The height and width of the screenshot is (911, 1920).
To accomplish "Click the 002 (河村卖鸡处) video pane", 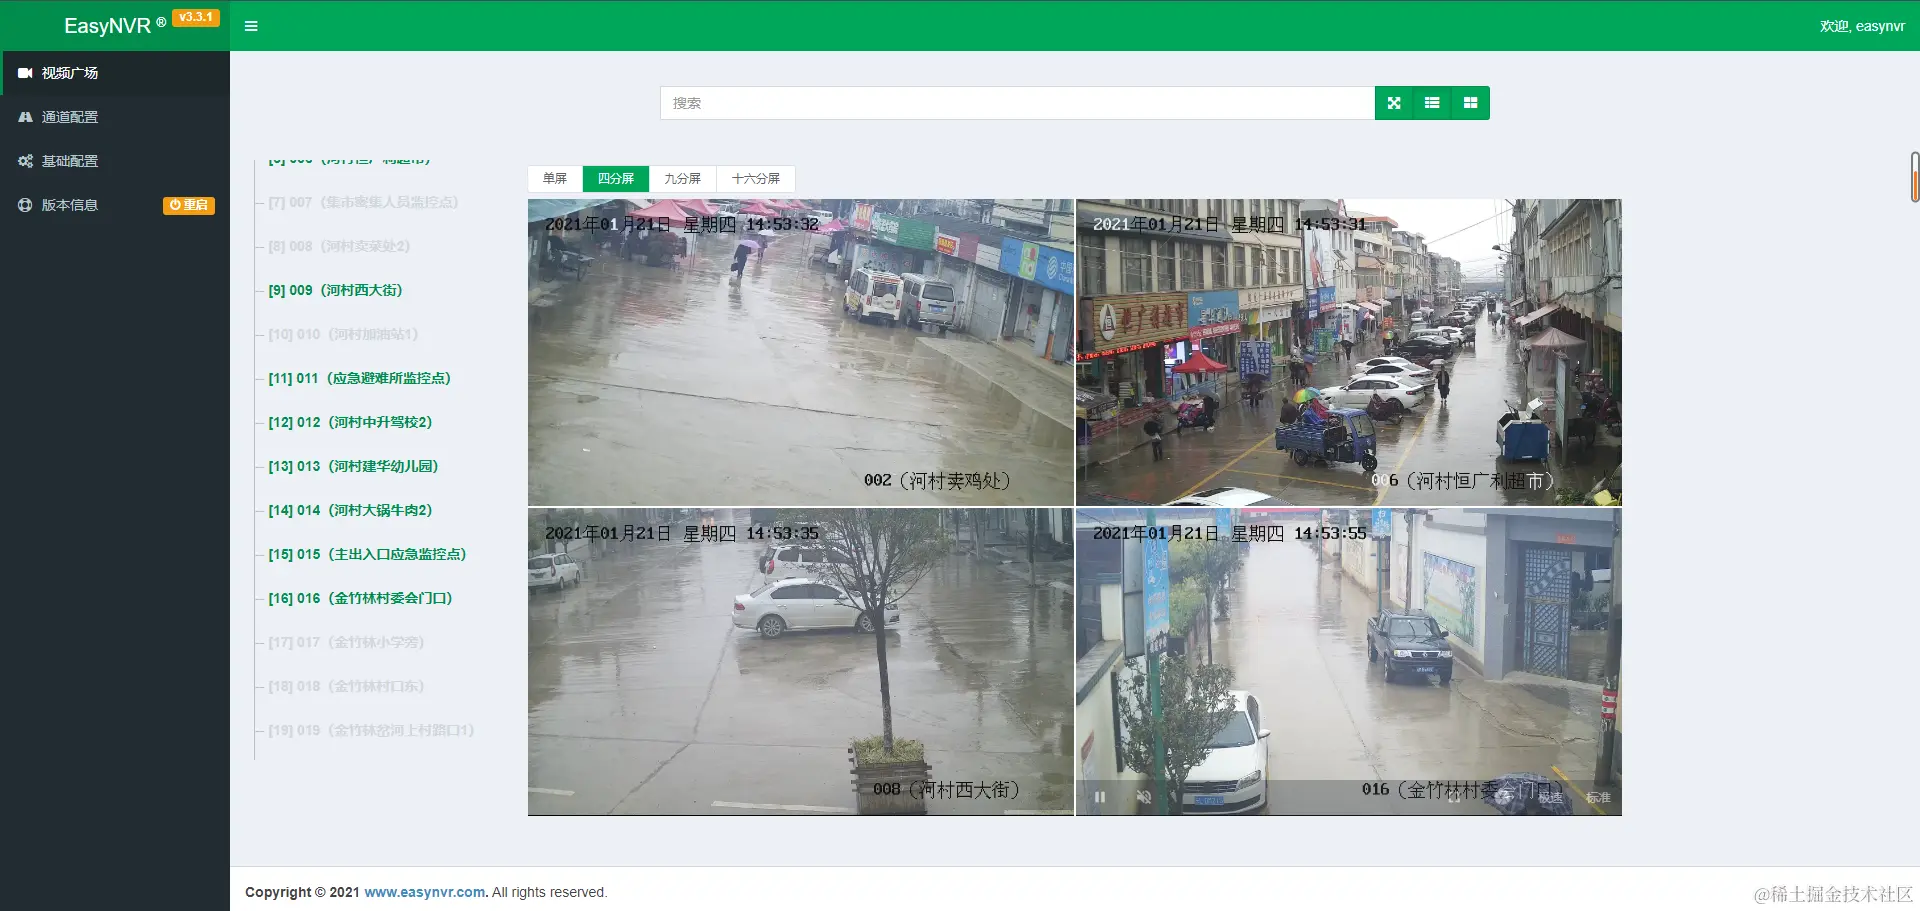I will pyautogui.click(x=800, y=352).
